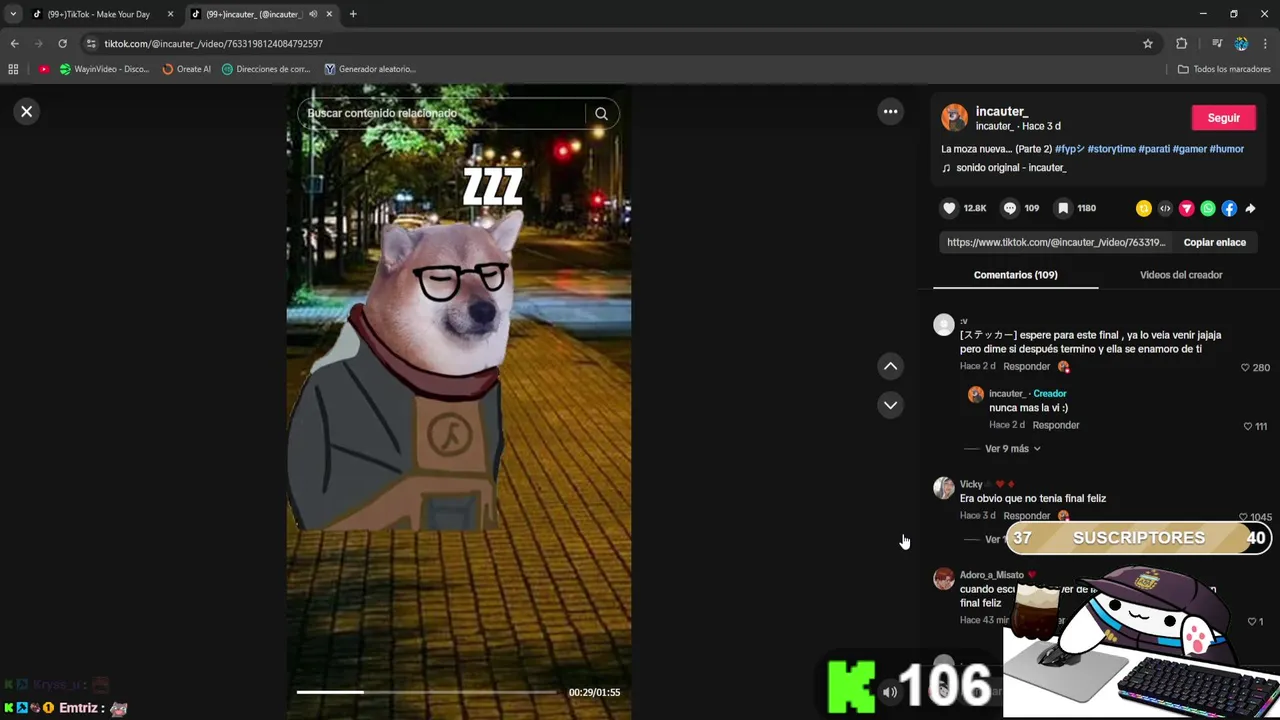
Task: Switch to Videos del creador tab
Action: click(x=1181, y=275)
